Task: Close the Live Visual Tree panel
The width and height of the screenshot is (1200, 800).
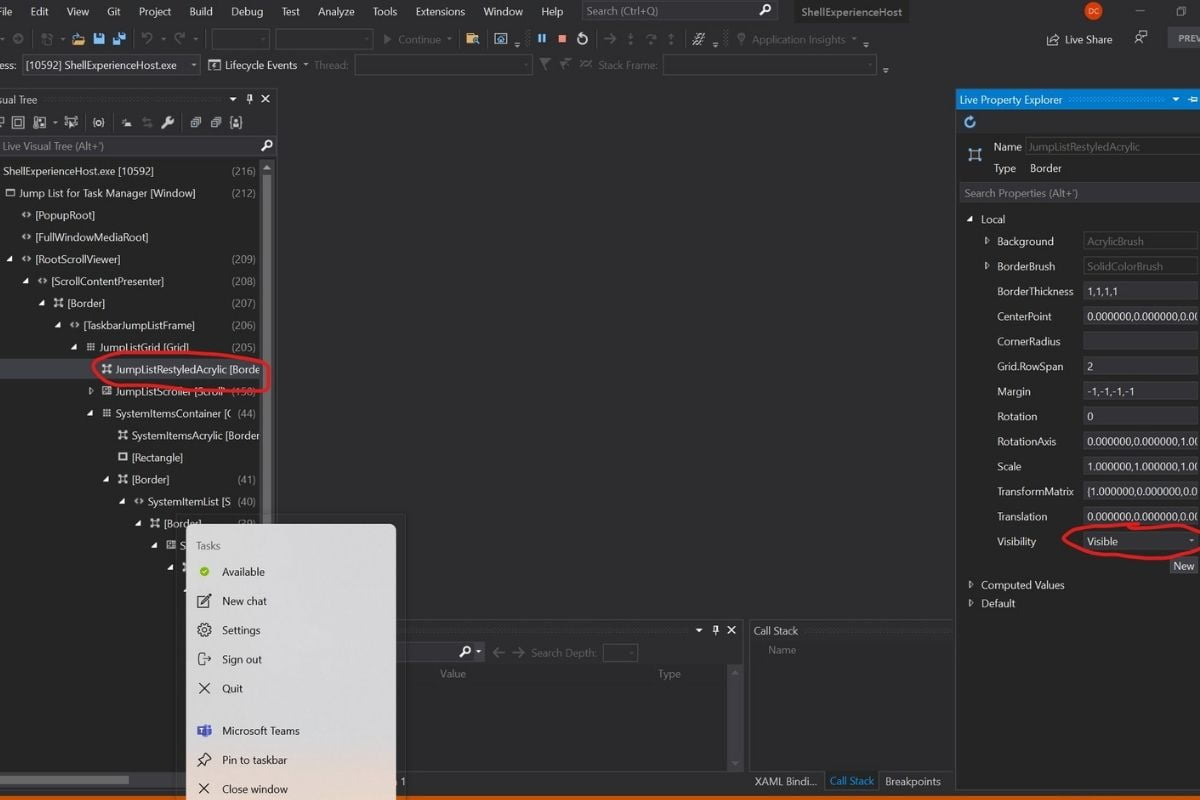Action: (265, 99)
